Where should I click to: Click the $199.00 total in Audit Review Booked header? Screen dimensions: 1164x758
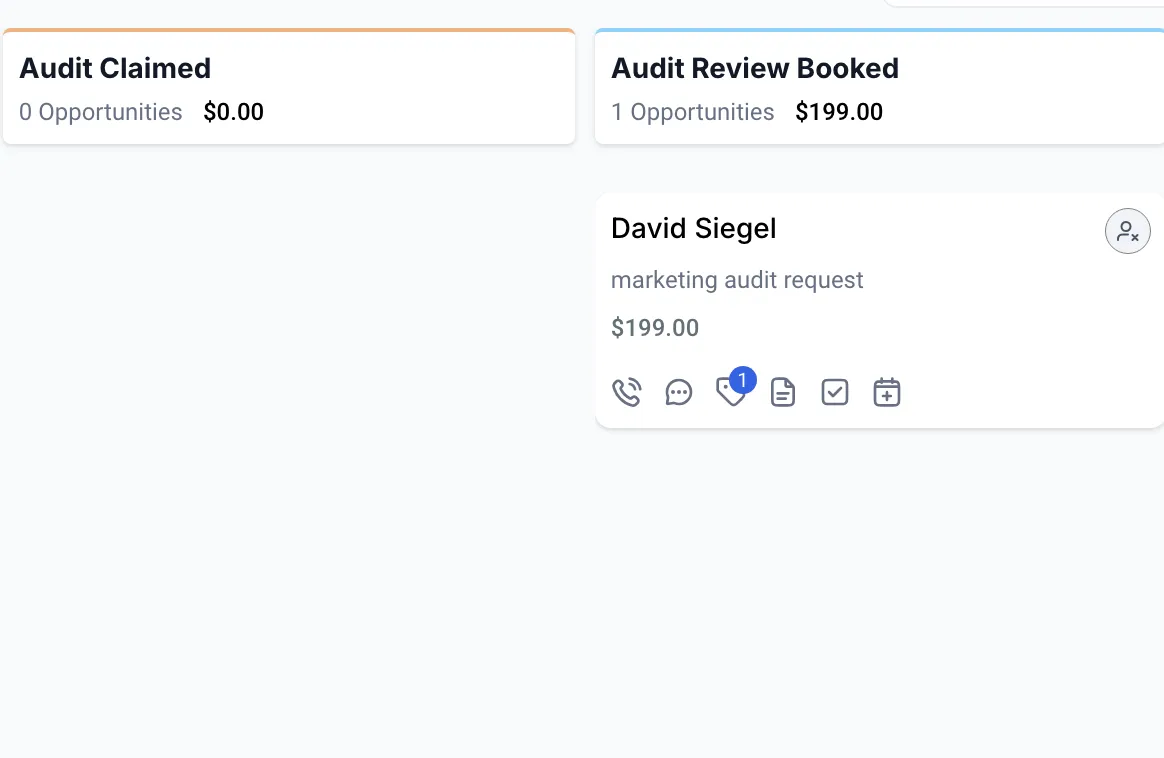(x=839, y=112)
